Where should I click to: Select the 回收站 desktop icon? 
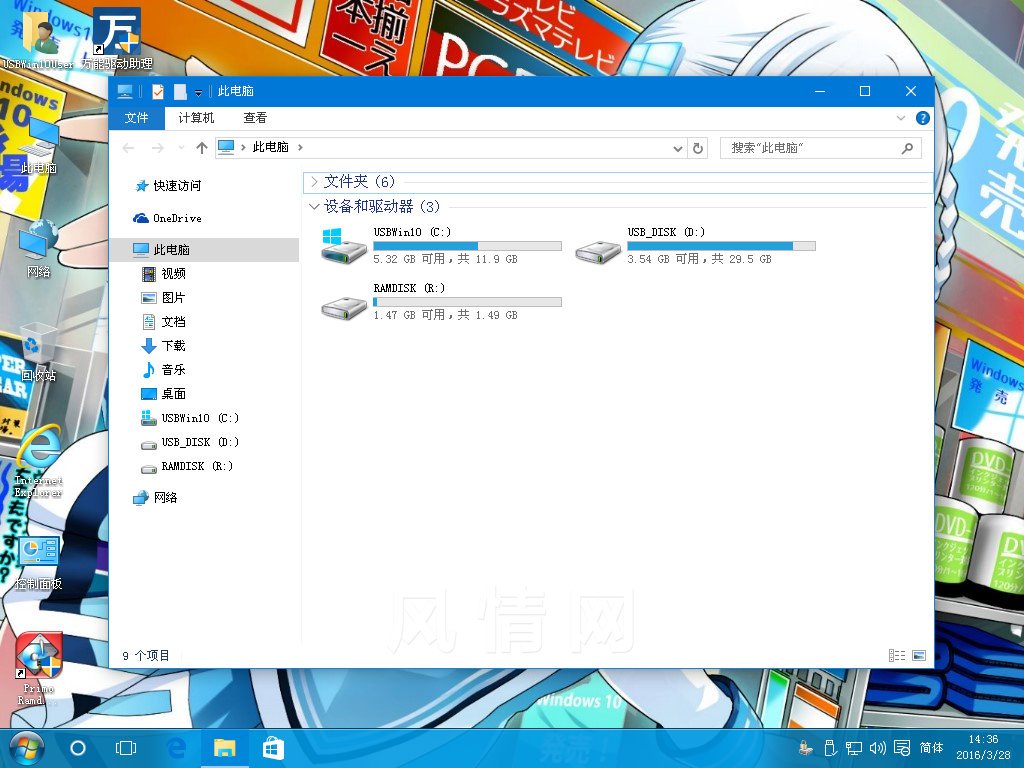(x=38, y=353)
